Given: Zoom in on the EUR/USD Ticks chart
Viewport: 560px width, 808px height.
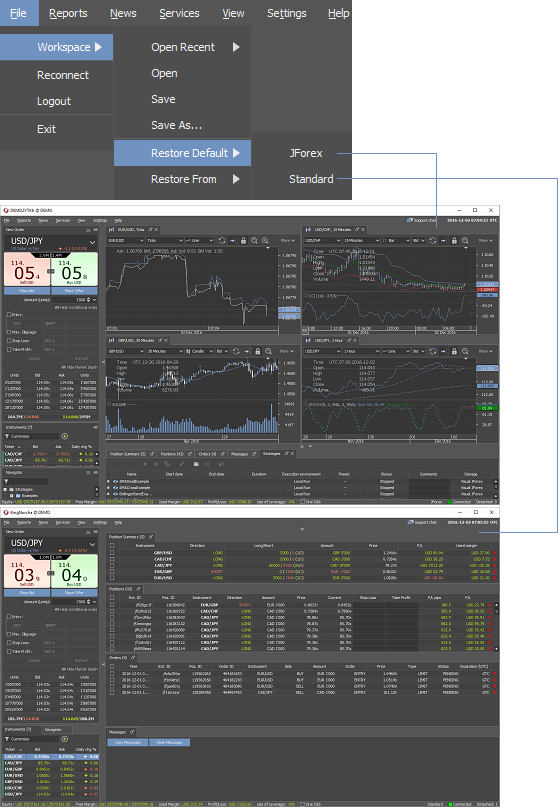Looking at the screenshot, I should click(x=265, y=241).
